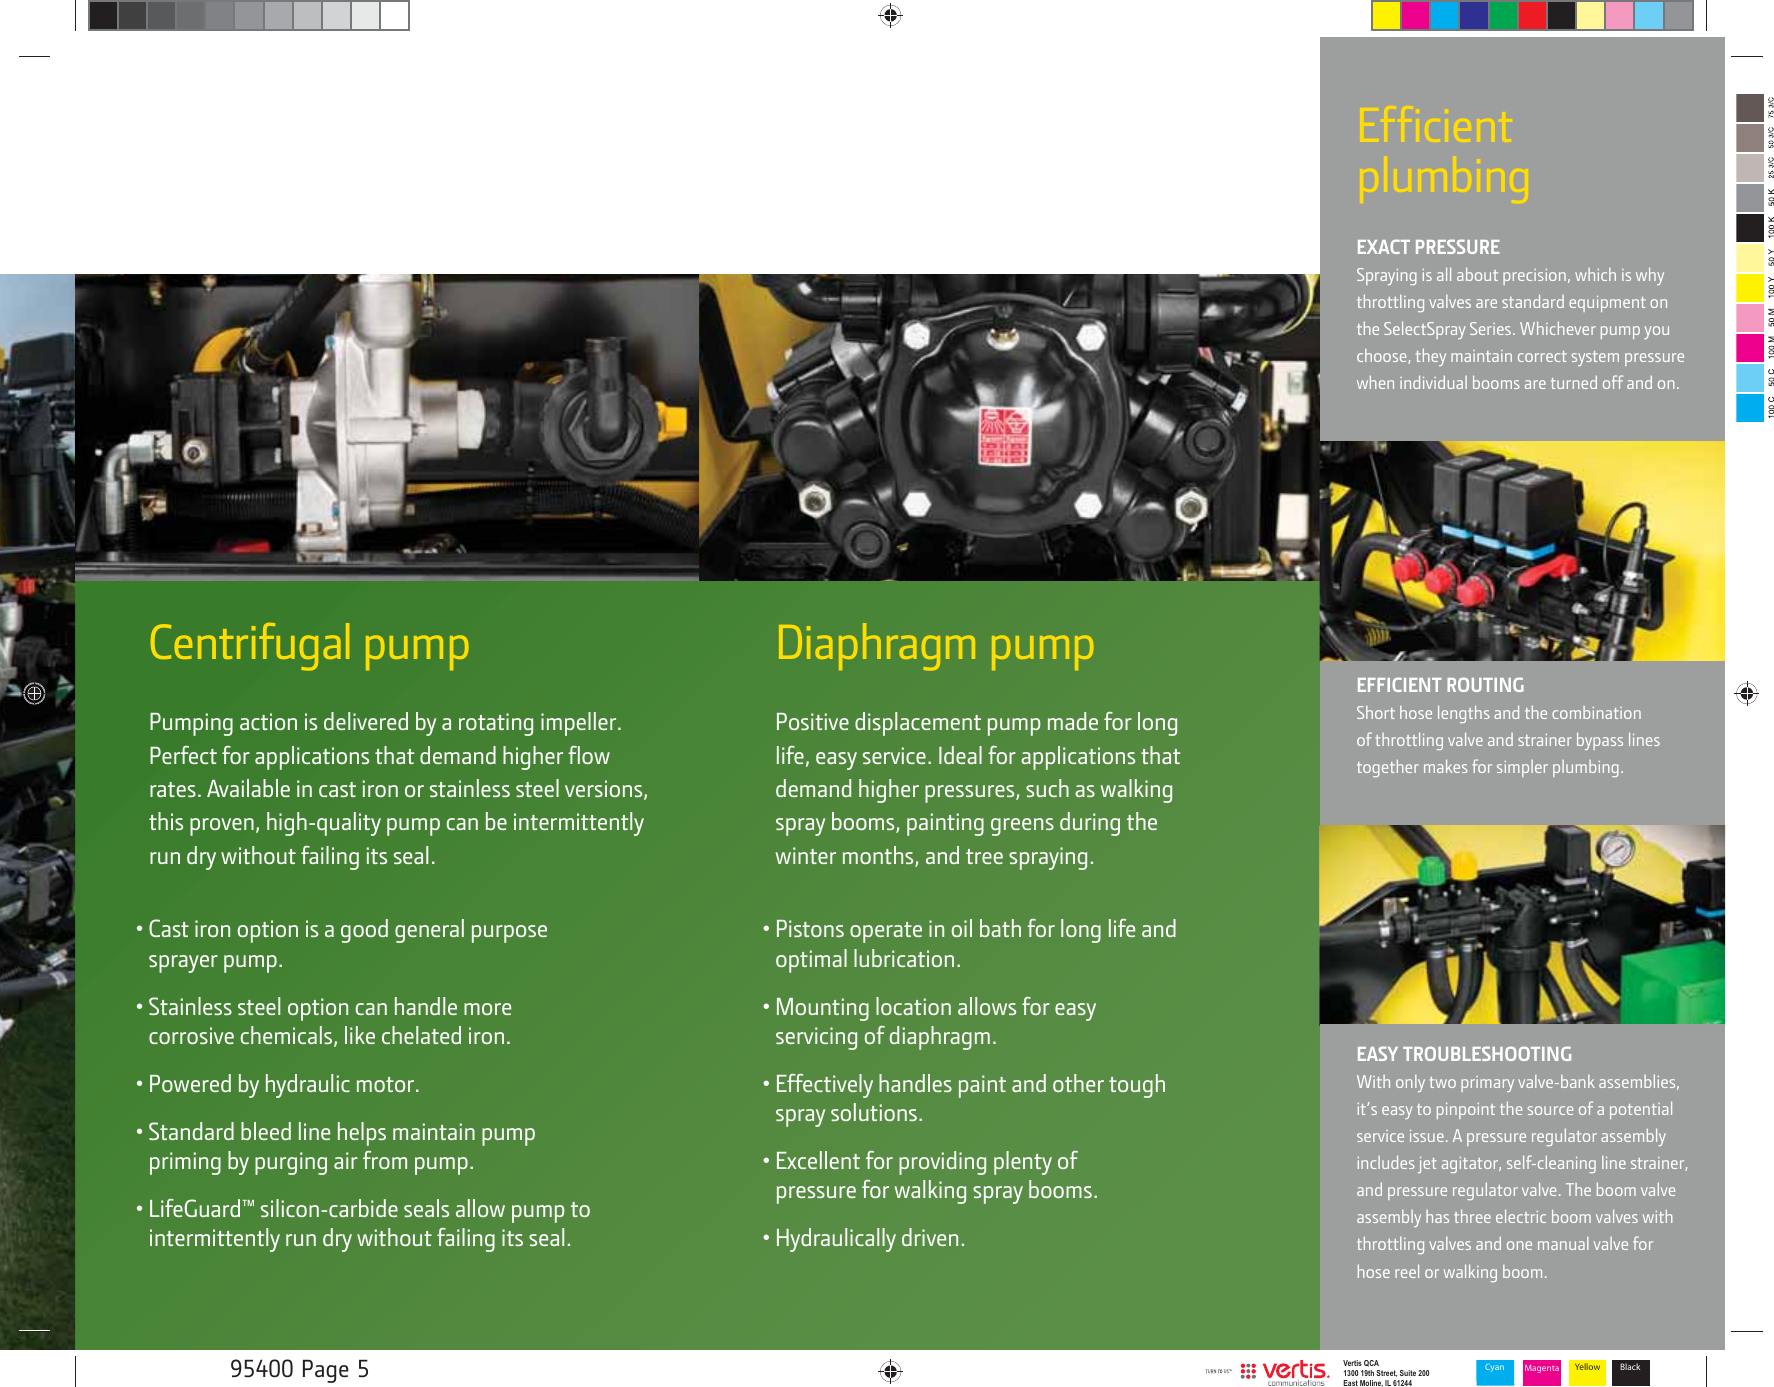Expand the Centrifugal pump section heading
The image size is (1774, 1387).
pos(310,644)
